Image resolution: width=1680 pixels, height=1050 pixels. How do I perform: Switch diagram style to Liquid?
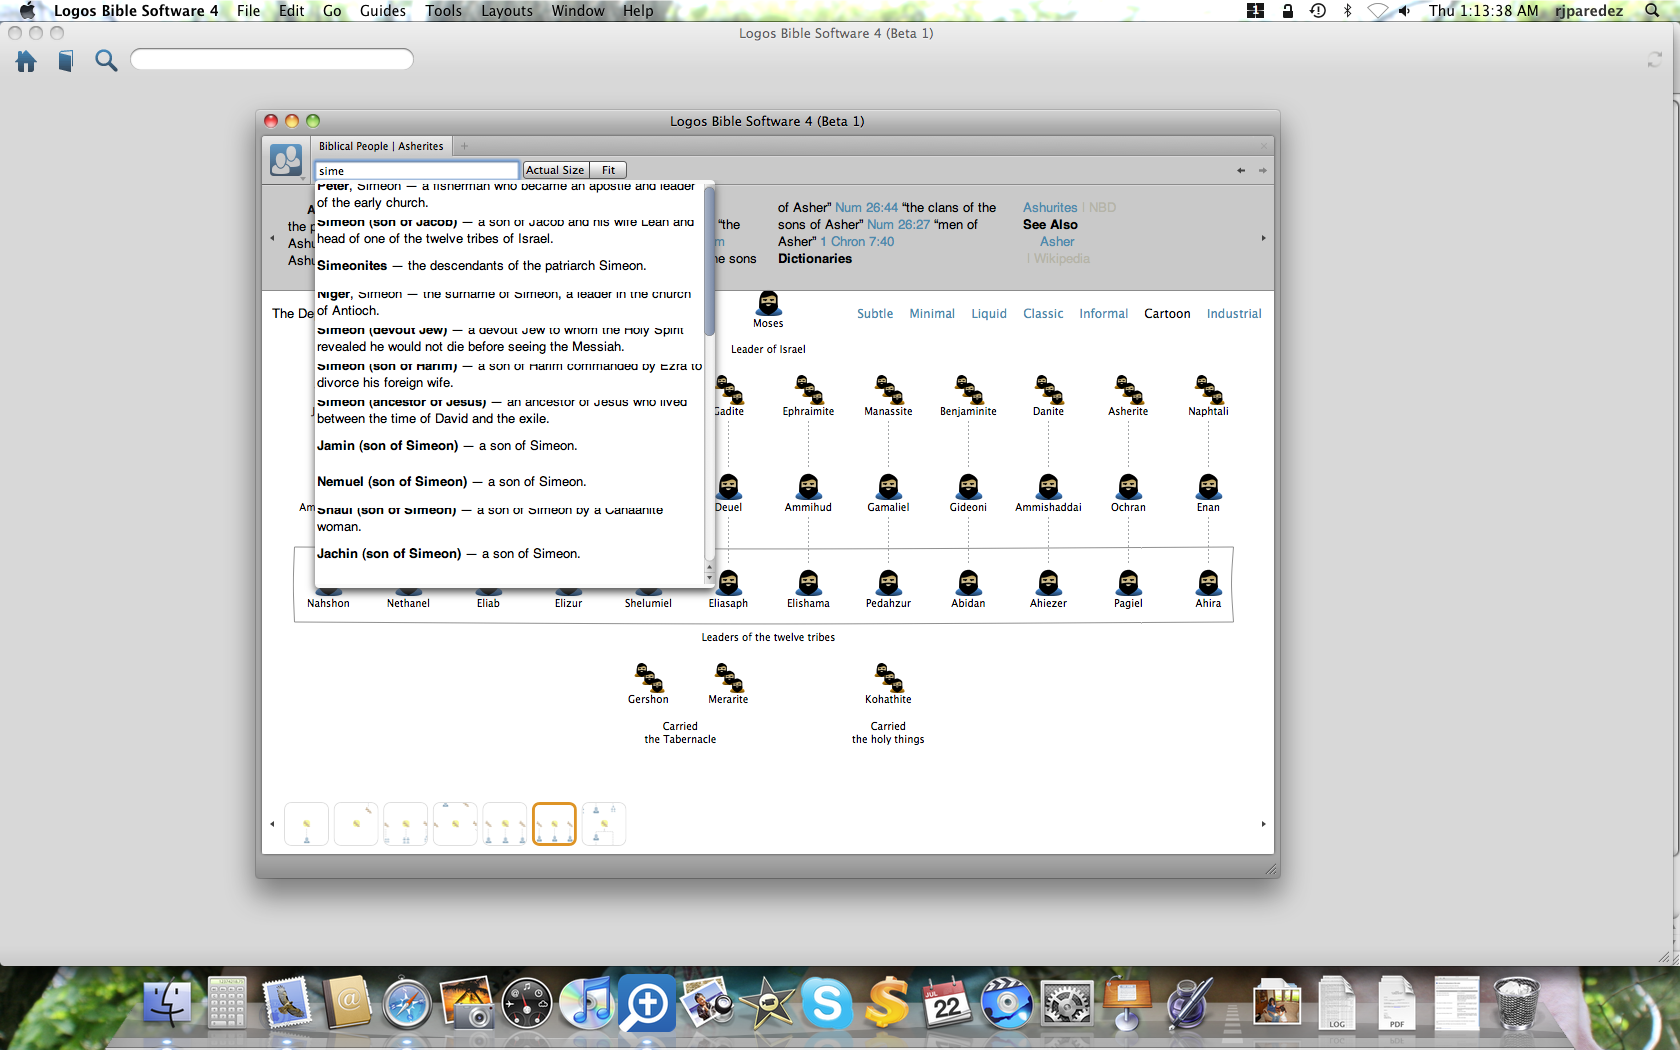pyautogui.click(x=989, y=314)
